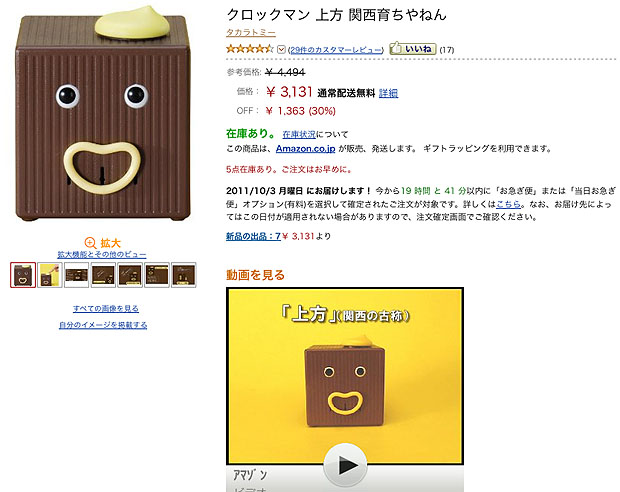Open the 29 customer reviews link
This screenshot has height=492, width=620.
tap(336, 50)
